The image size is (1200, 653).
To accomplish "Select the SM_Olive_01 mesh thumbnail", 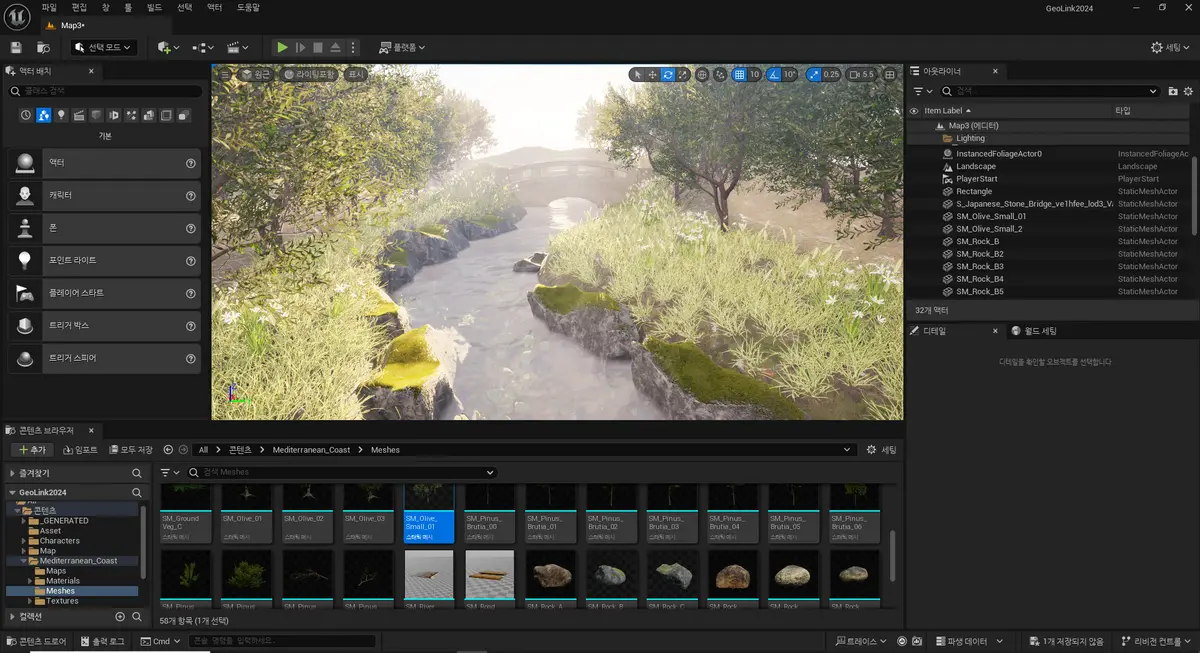I will [246, 514].
